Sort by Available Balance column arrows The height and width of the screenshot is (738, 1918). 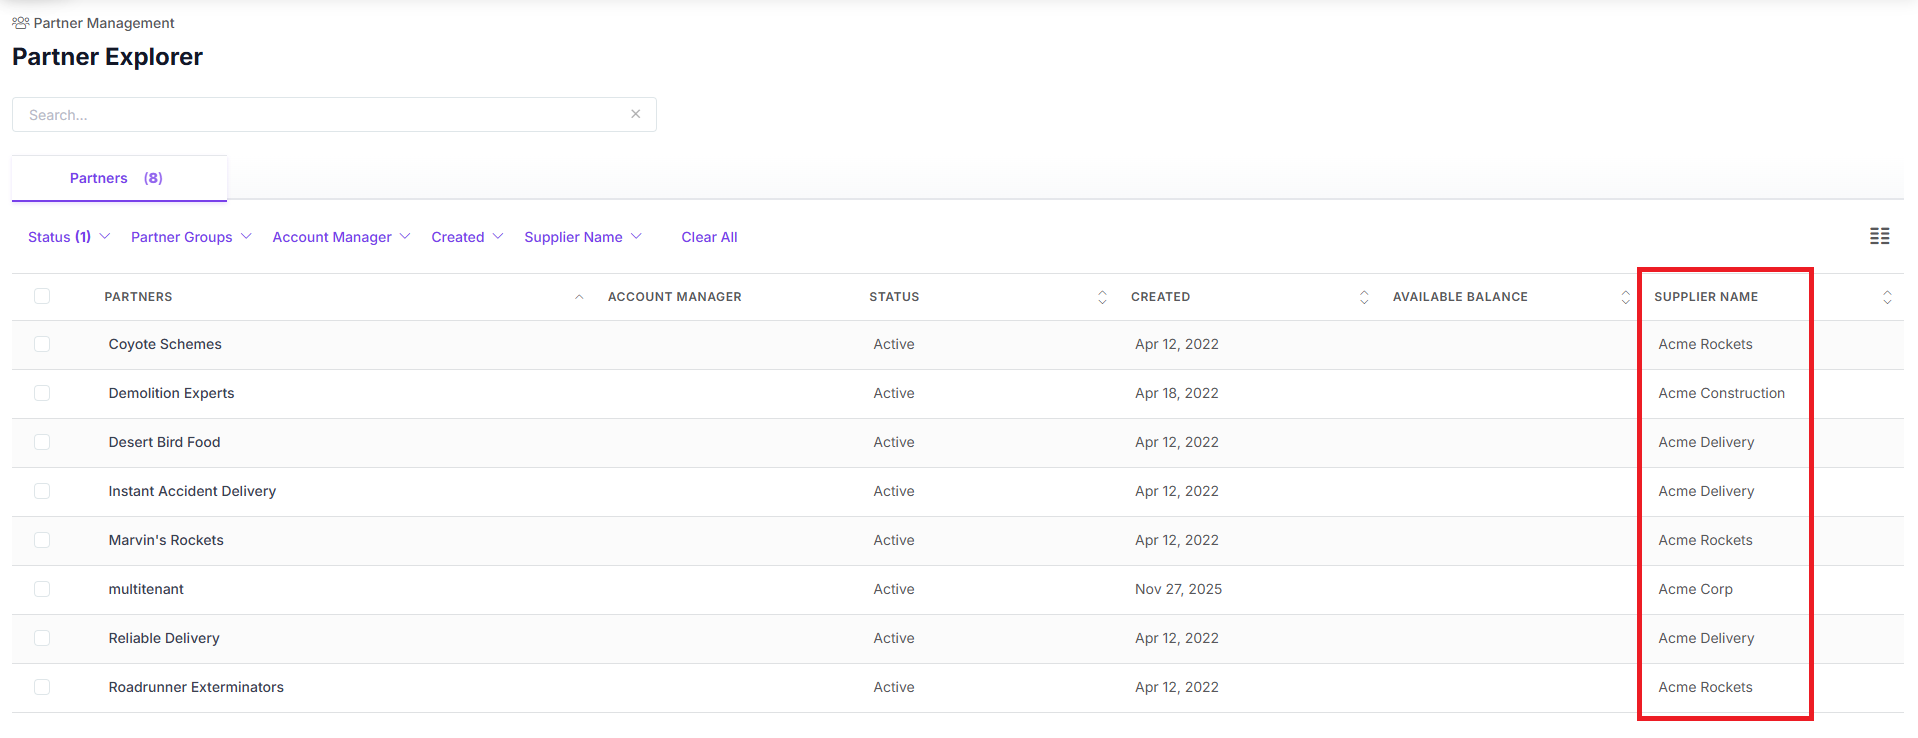click(x=1625, y=297)
